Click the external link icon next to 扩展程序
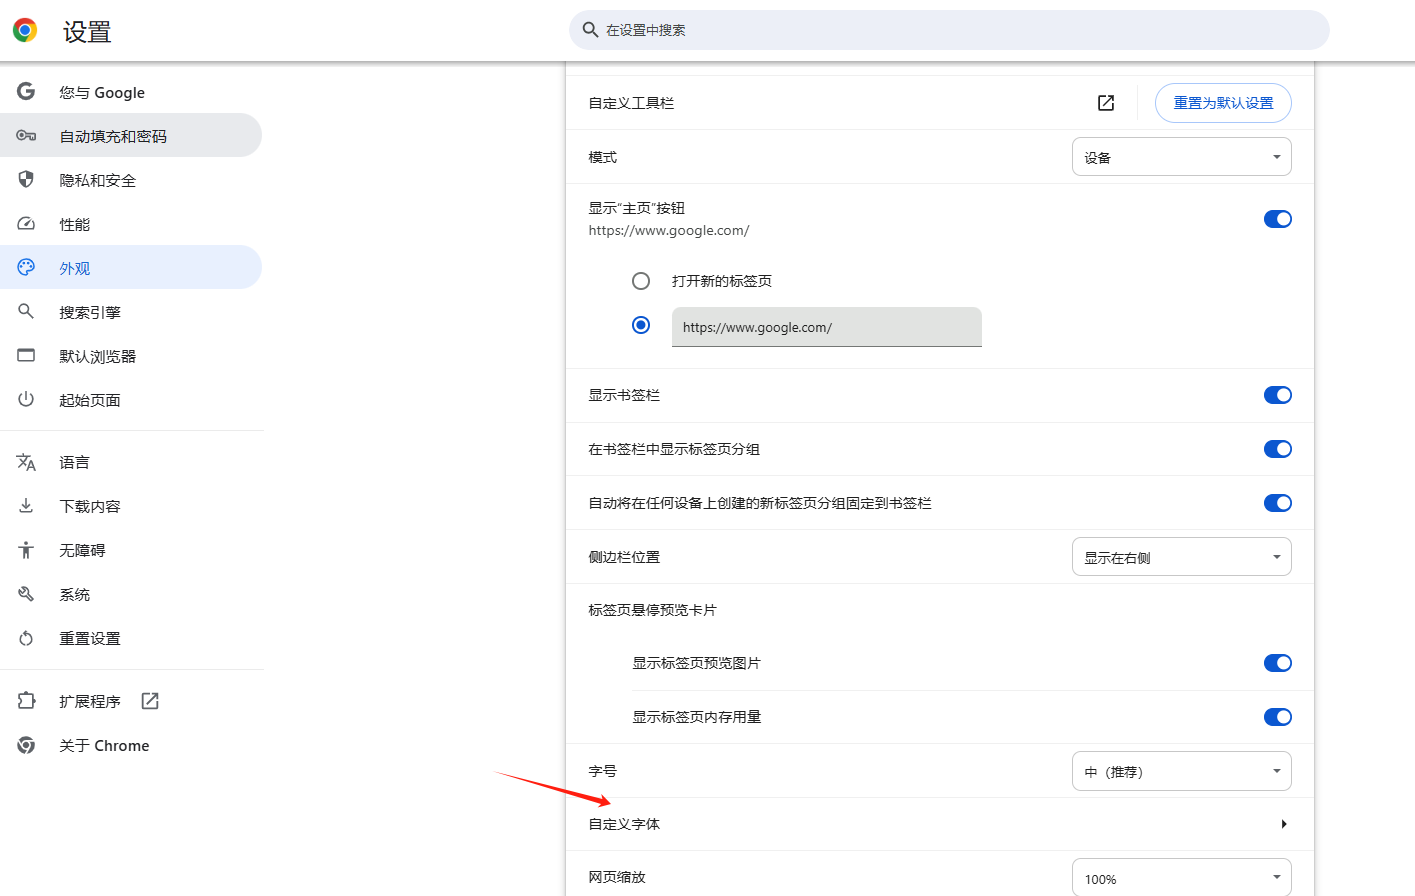This screenshot has width=1415, height=896. [150, 701]
